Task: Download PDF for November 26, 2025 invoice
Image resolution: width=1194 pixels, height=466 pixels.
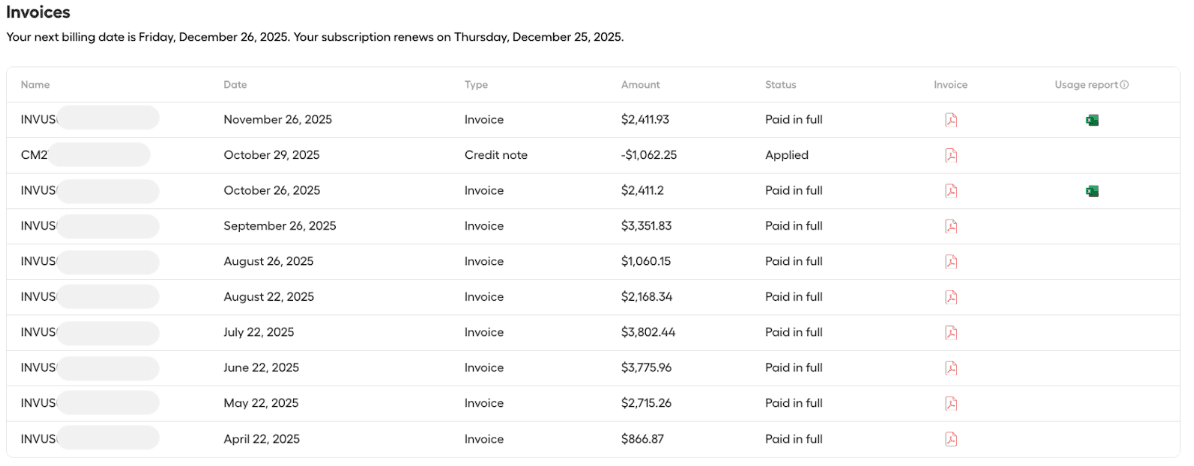Action: (951, 120)
